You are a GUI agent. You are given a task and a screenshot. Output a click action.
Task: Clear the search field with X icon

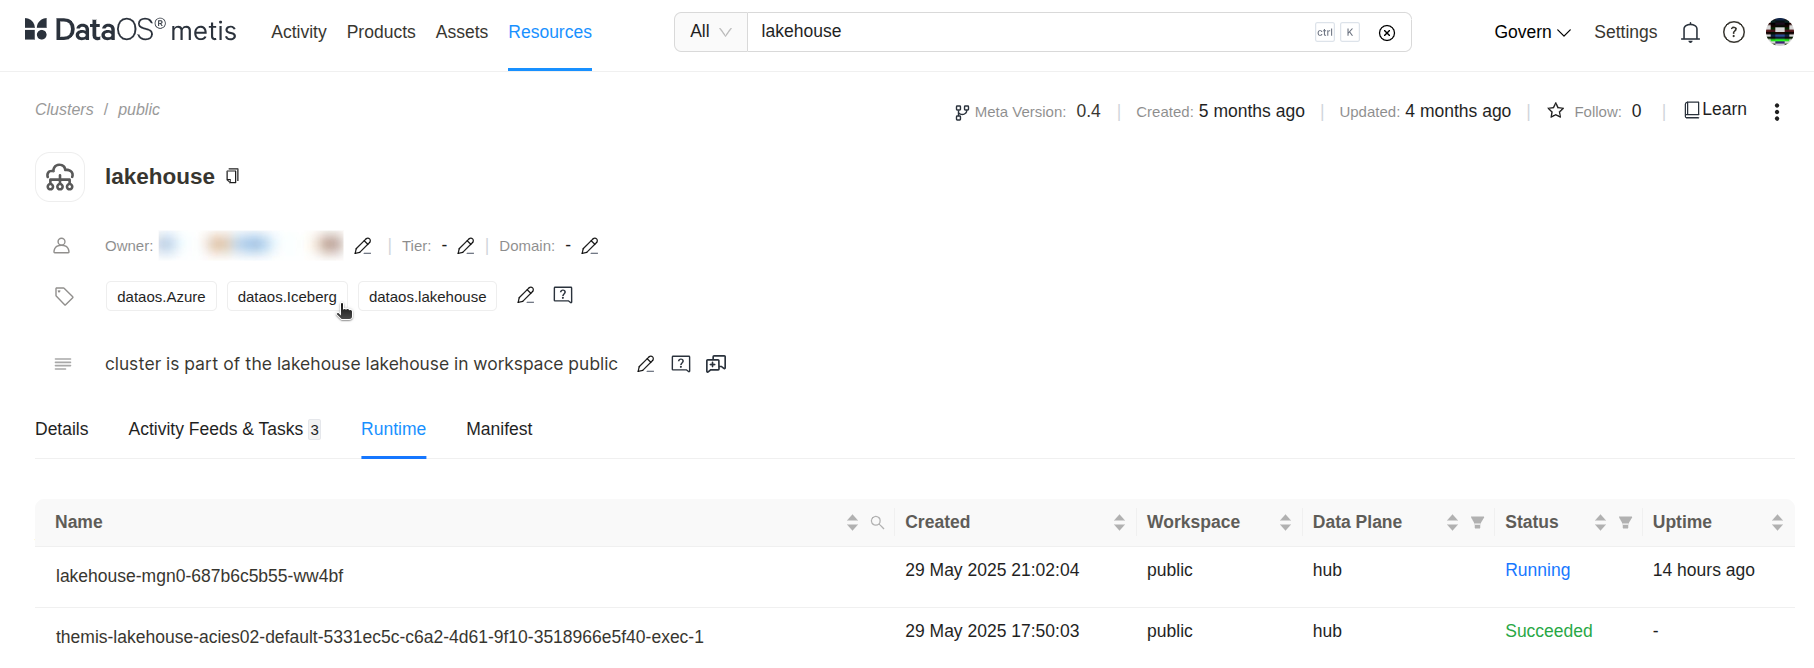click(x=1387, y=33)
